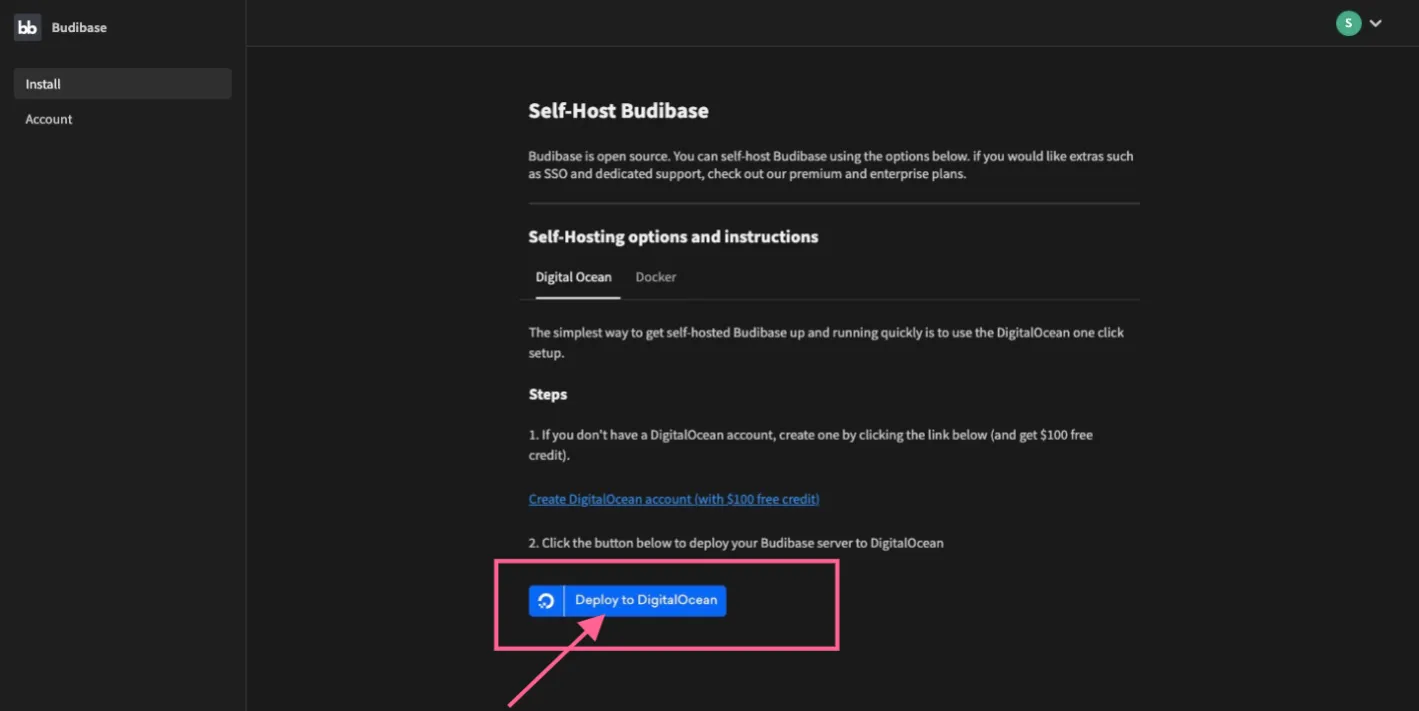This screenshot has width=1419, height=711.
Task: Select the Digital Ocean tab
Action: click(x=574, y=277)
